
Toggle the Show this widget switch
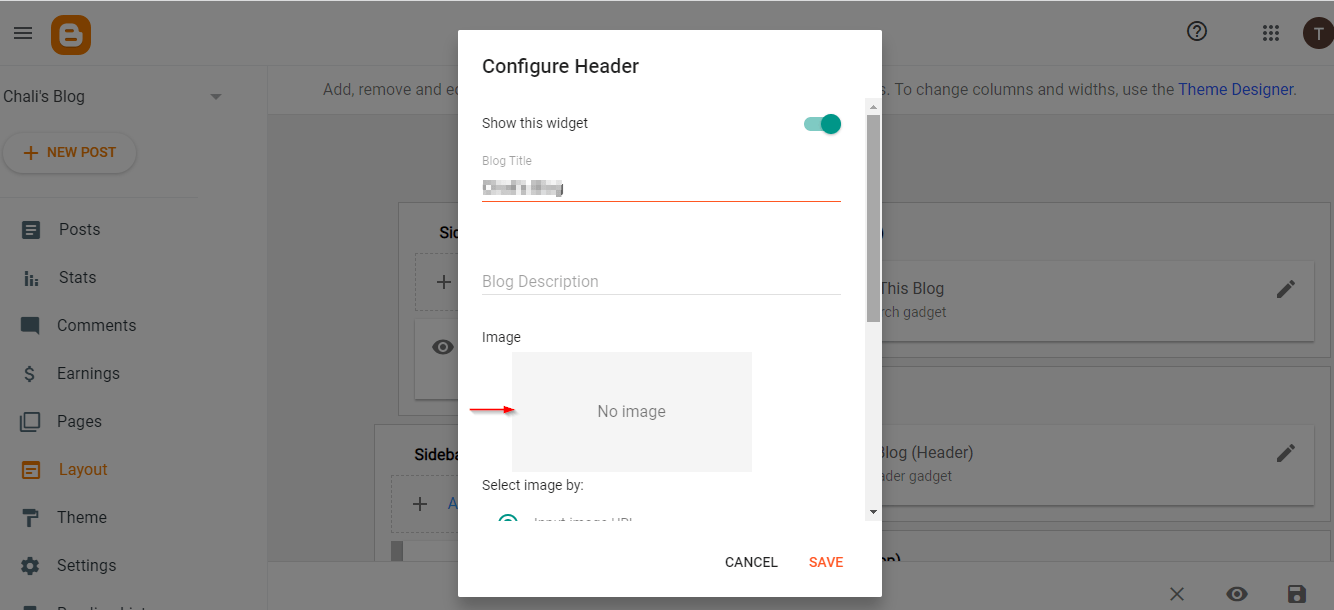click(x=822, y=124)
